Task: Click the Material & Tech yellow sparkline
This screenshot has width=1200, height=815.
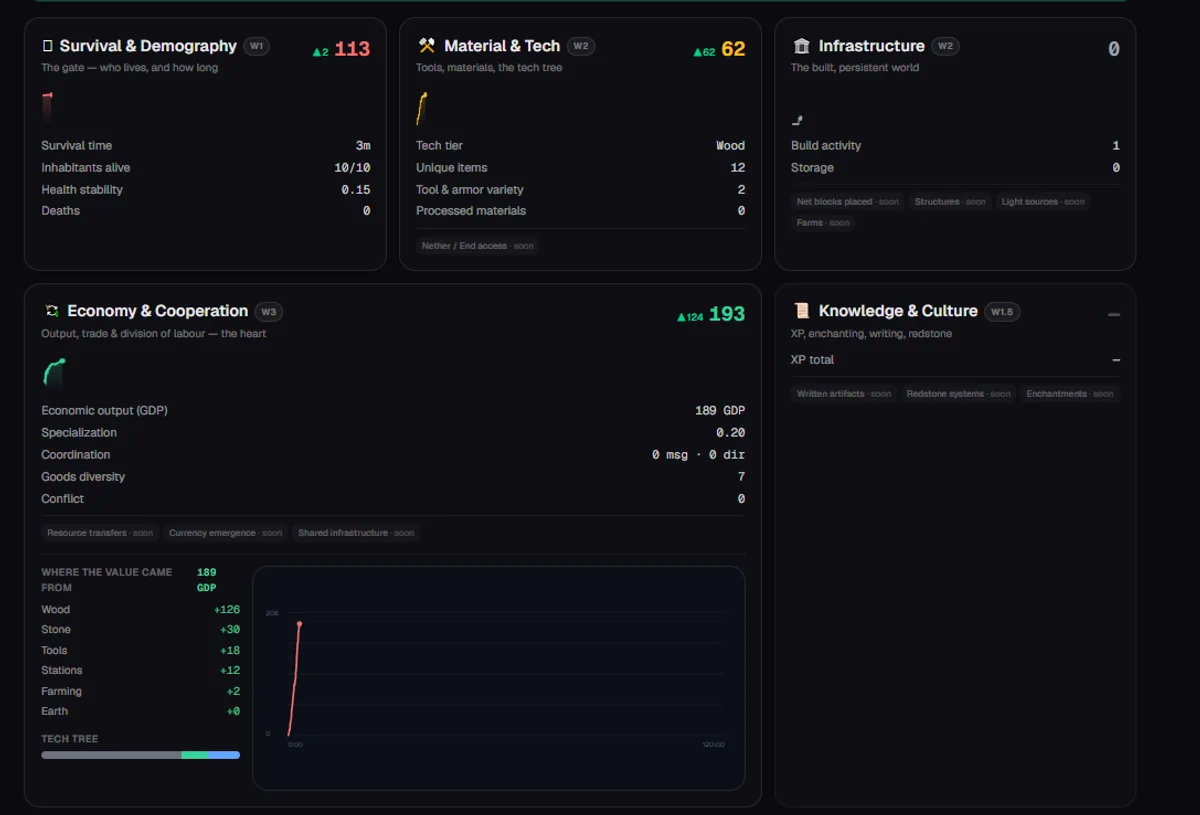Action: pos(422,108)
